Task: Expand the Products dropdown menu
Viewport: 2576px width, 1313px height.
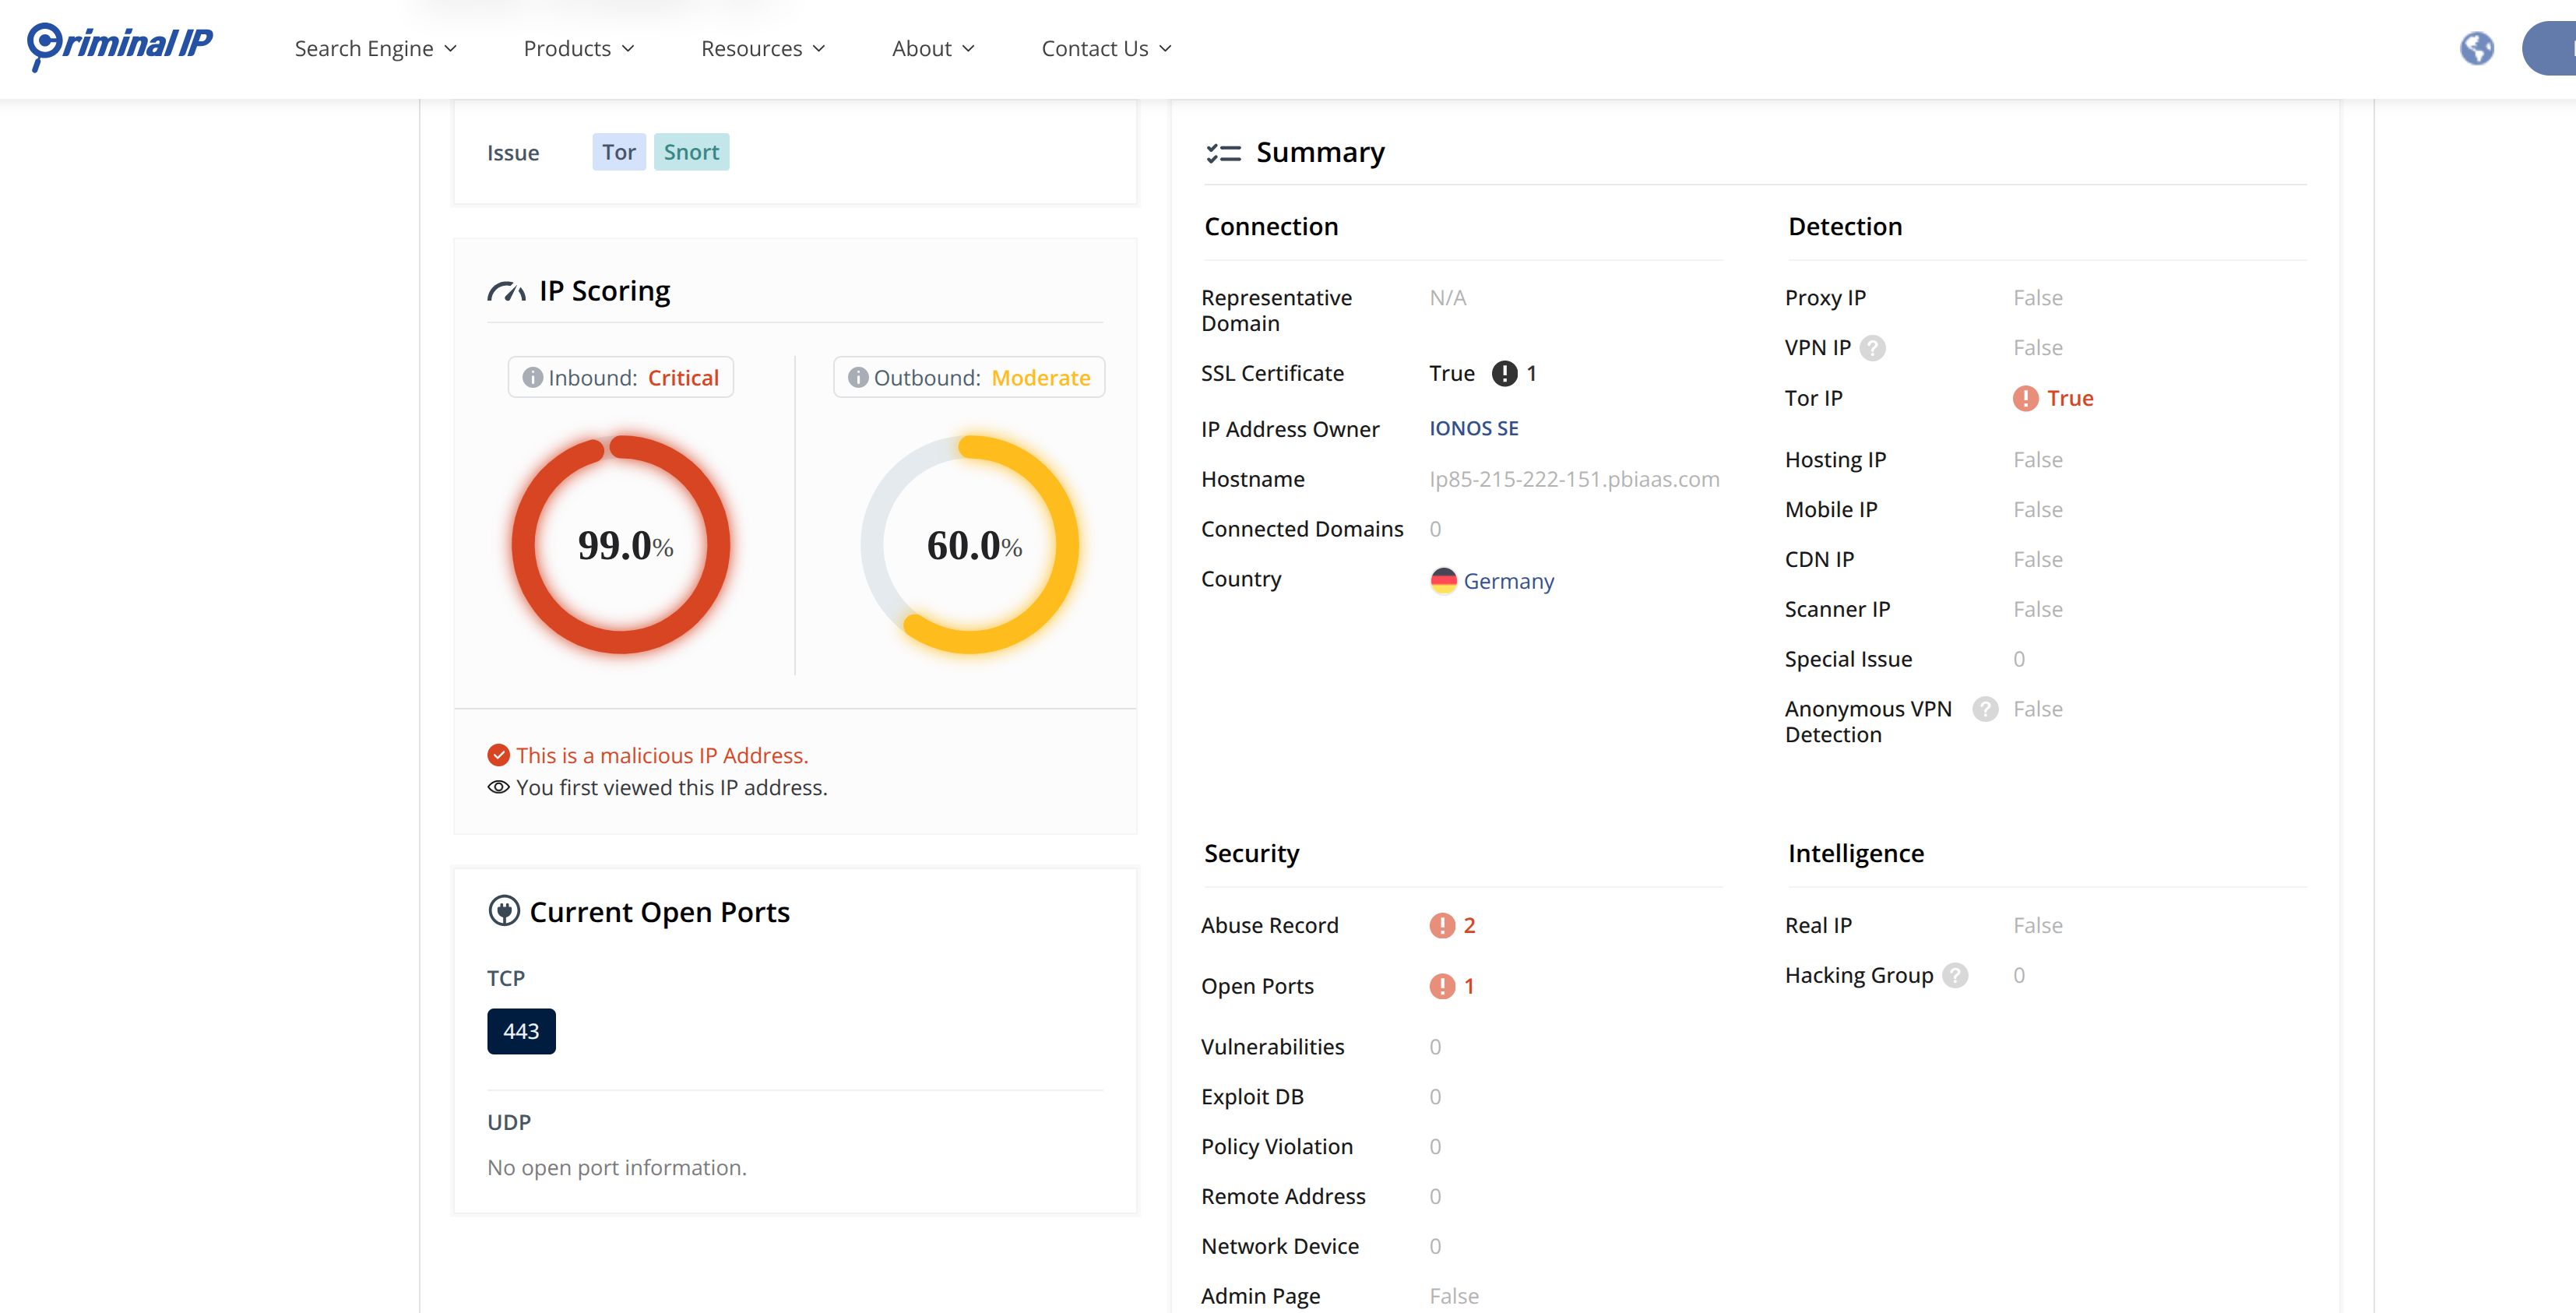Action: click(579, 49)
